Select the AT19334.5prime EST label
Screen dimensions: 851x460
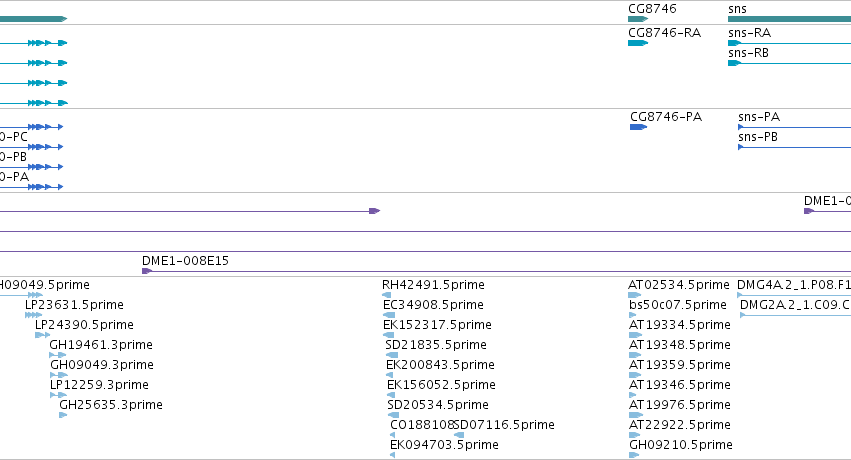[x=680, y=325]
